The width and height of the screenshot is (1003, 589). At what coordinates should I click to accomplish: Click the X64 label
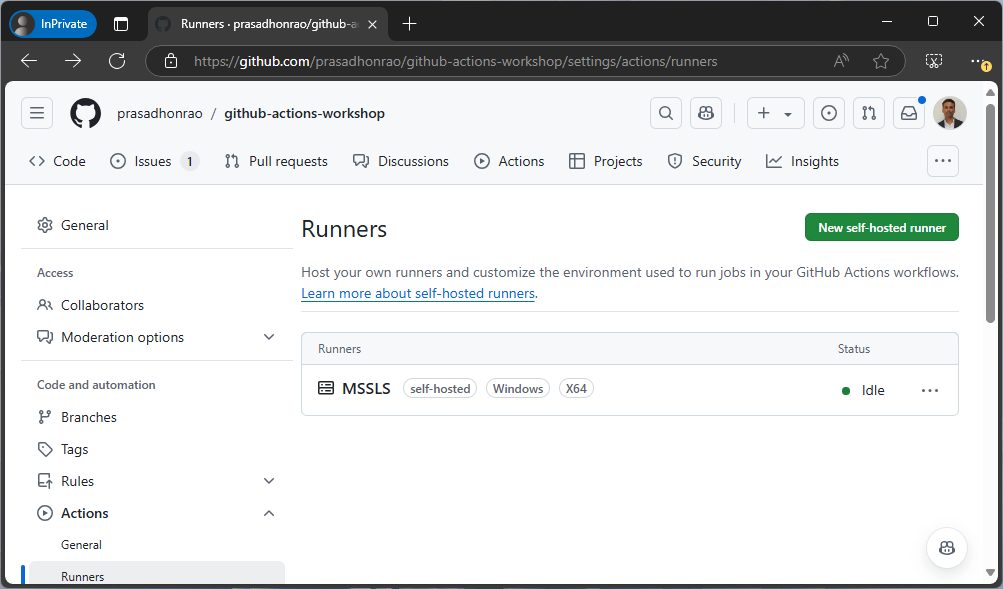576,388
